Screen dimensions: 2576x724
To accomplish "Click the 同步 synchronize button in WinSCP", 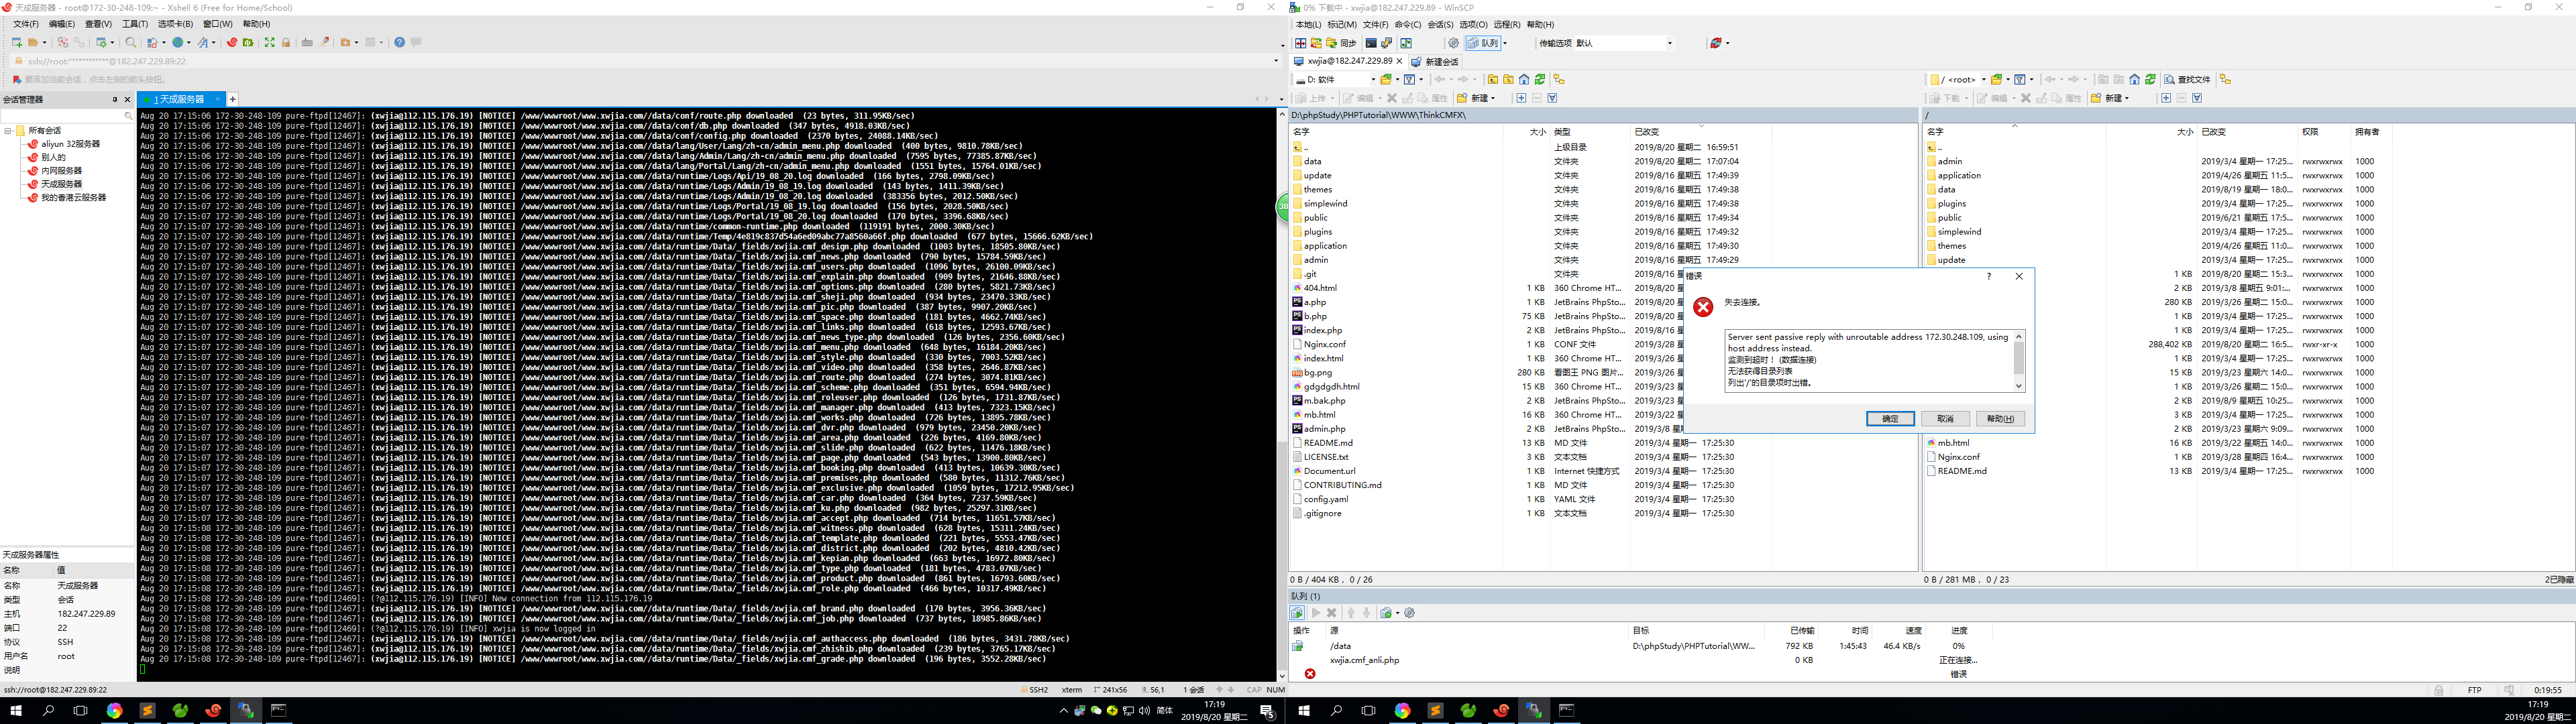I will 1341,43.
